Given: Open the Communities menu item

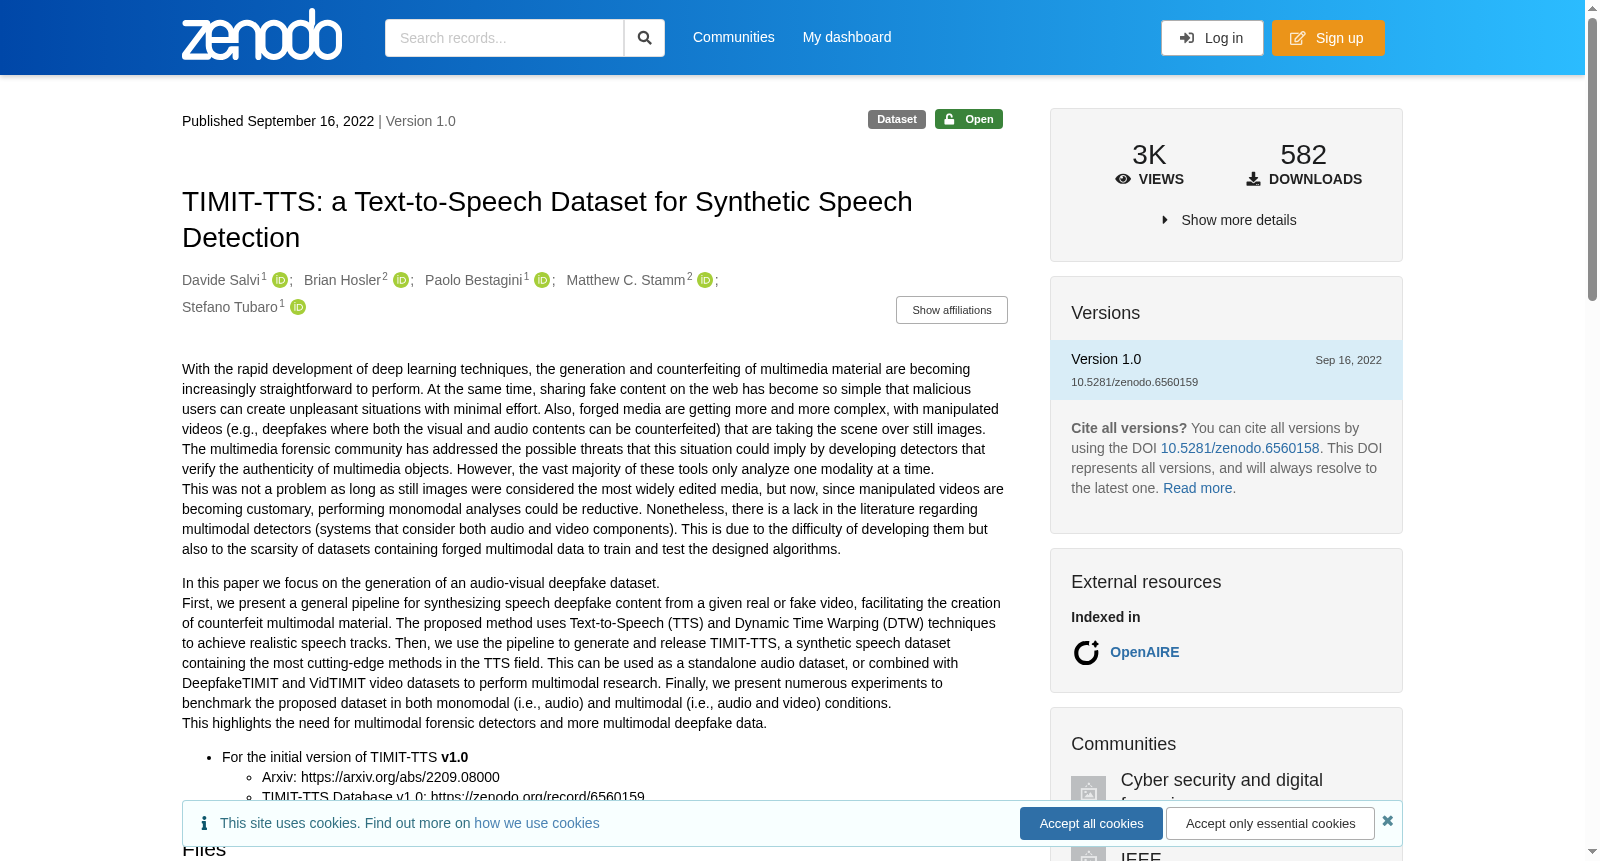Looking at the screenshot, I should pos(734,37).
